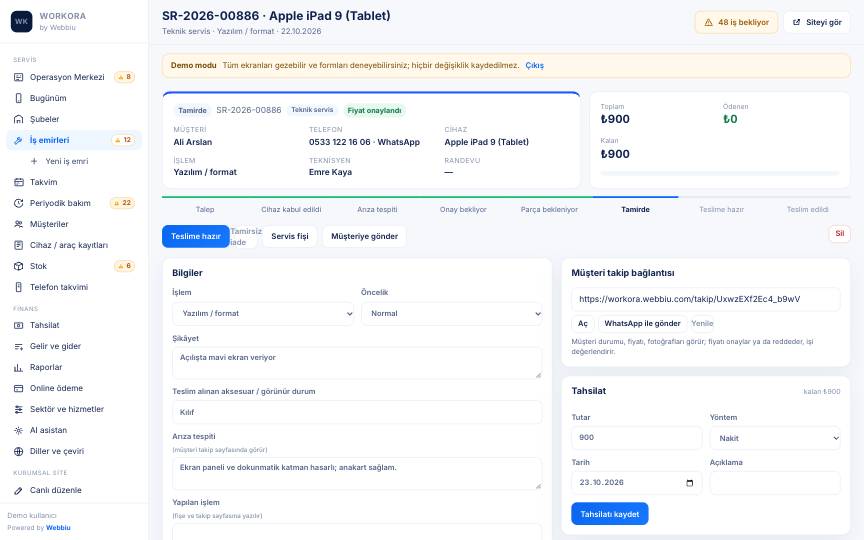Click the Tahsilatı kaydet button
The image size is (864, 540).
[x=609, y=514]
